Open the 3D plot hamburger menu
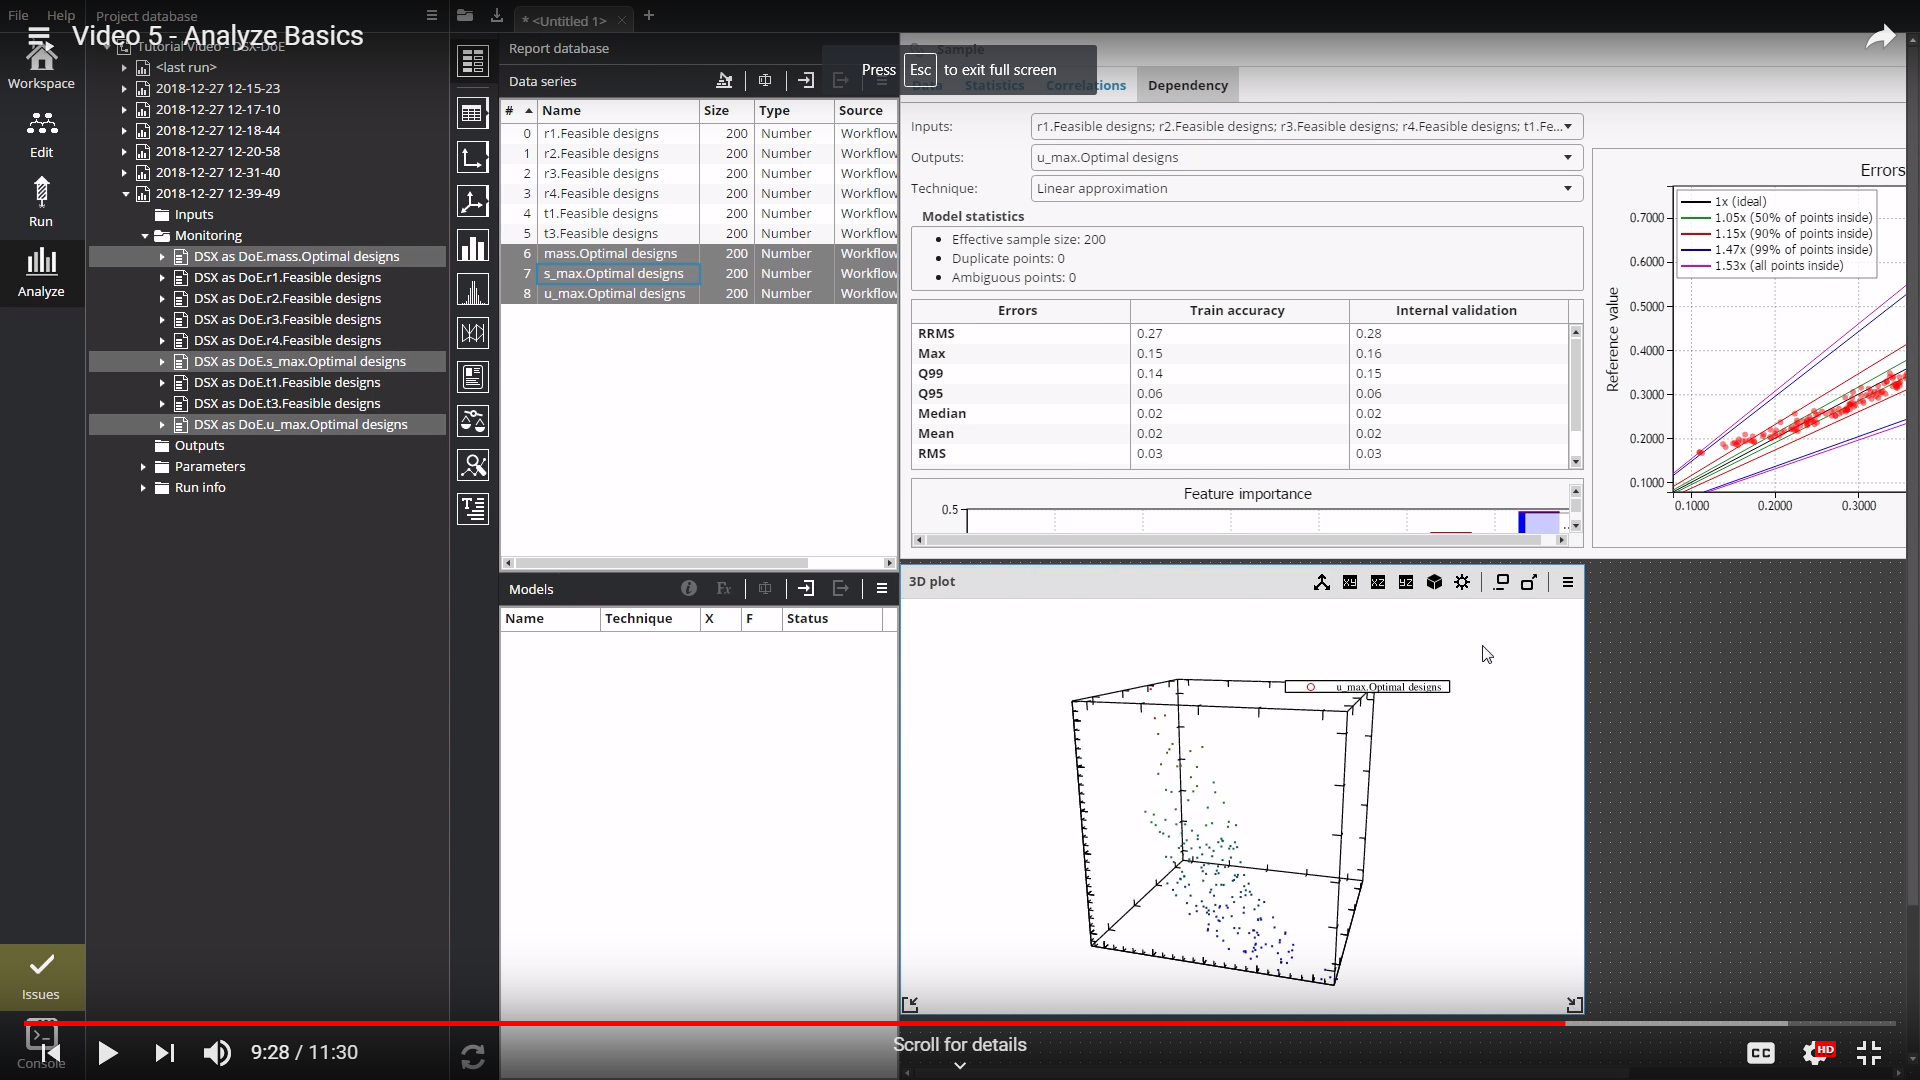Screen dimensions: 1920x1080 click(x=1568, y=582)
